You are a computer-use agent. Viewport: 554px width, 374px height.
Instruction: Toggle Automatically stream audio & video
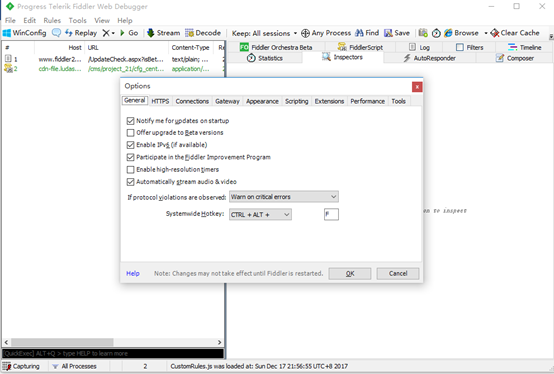tap(130, 182)
